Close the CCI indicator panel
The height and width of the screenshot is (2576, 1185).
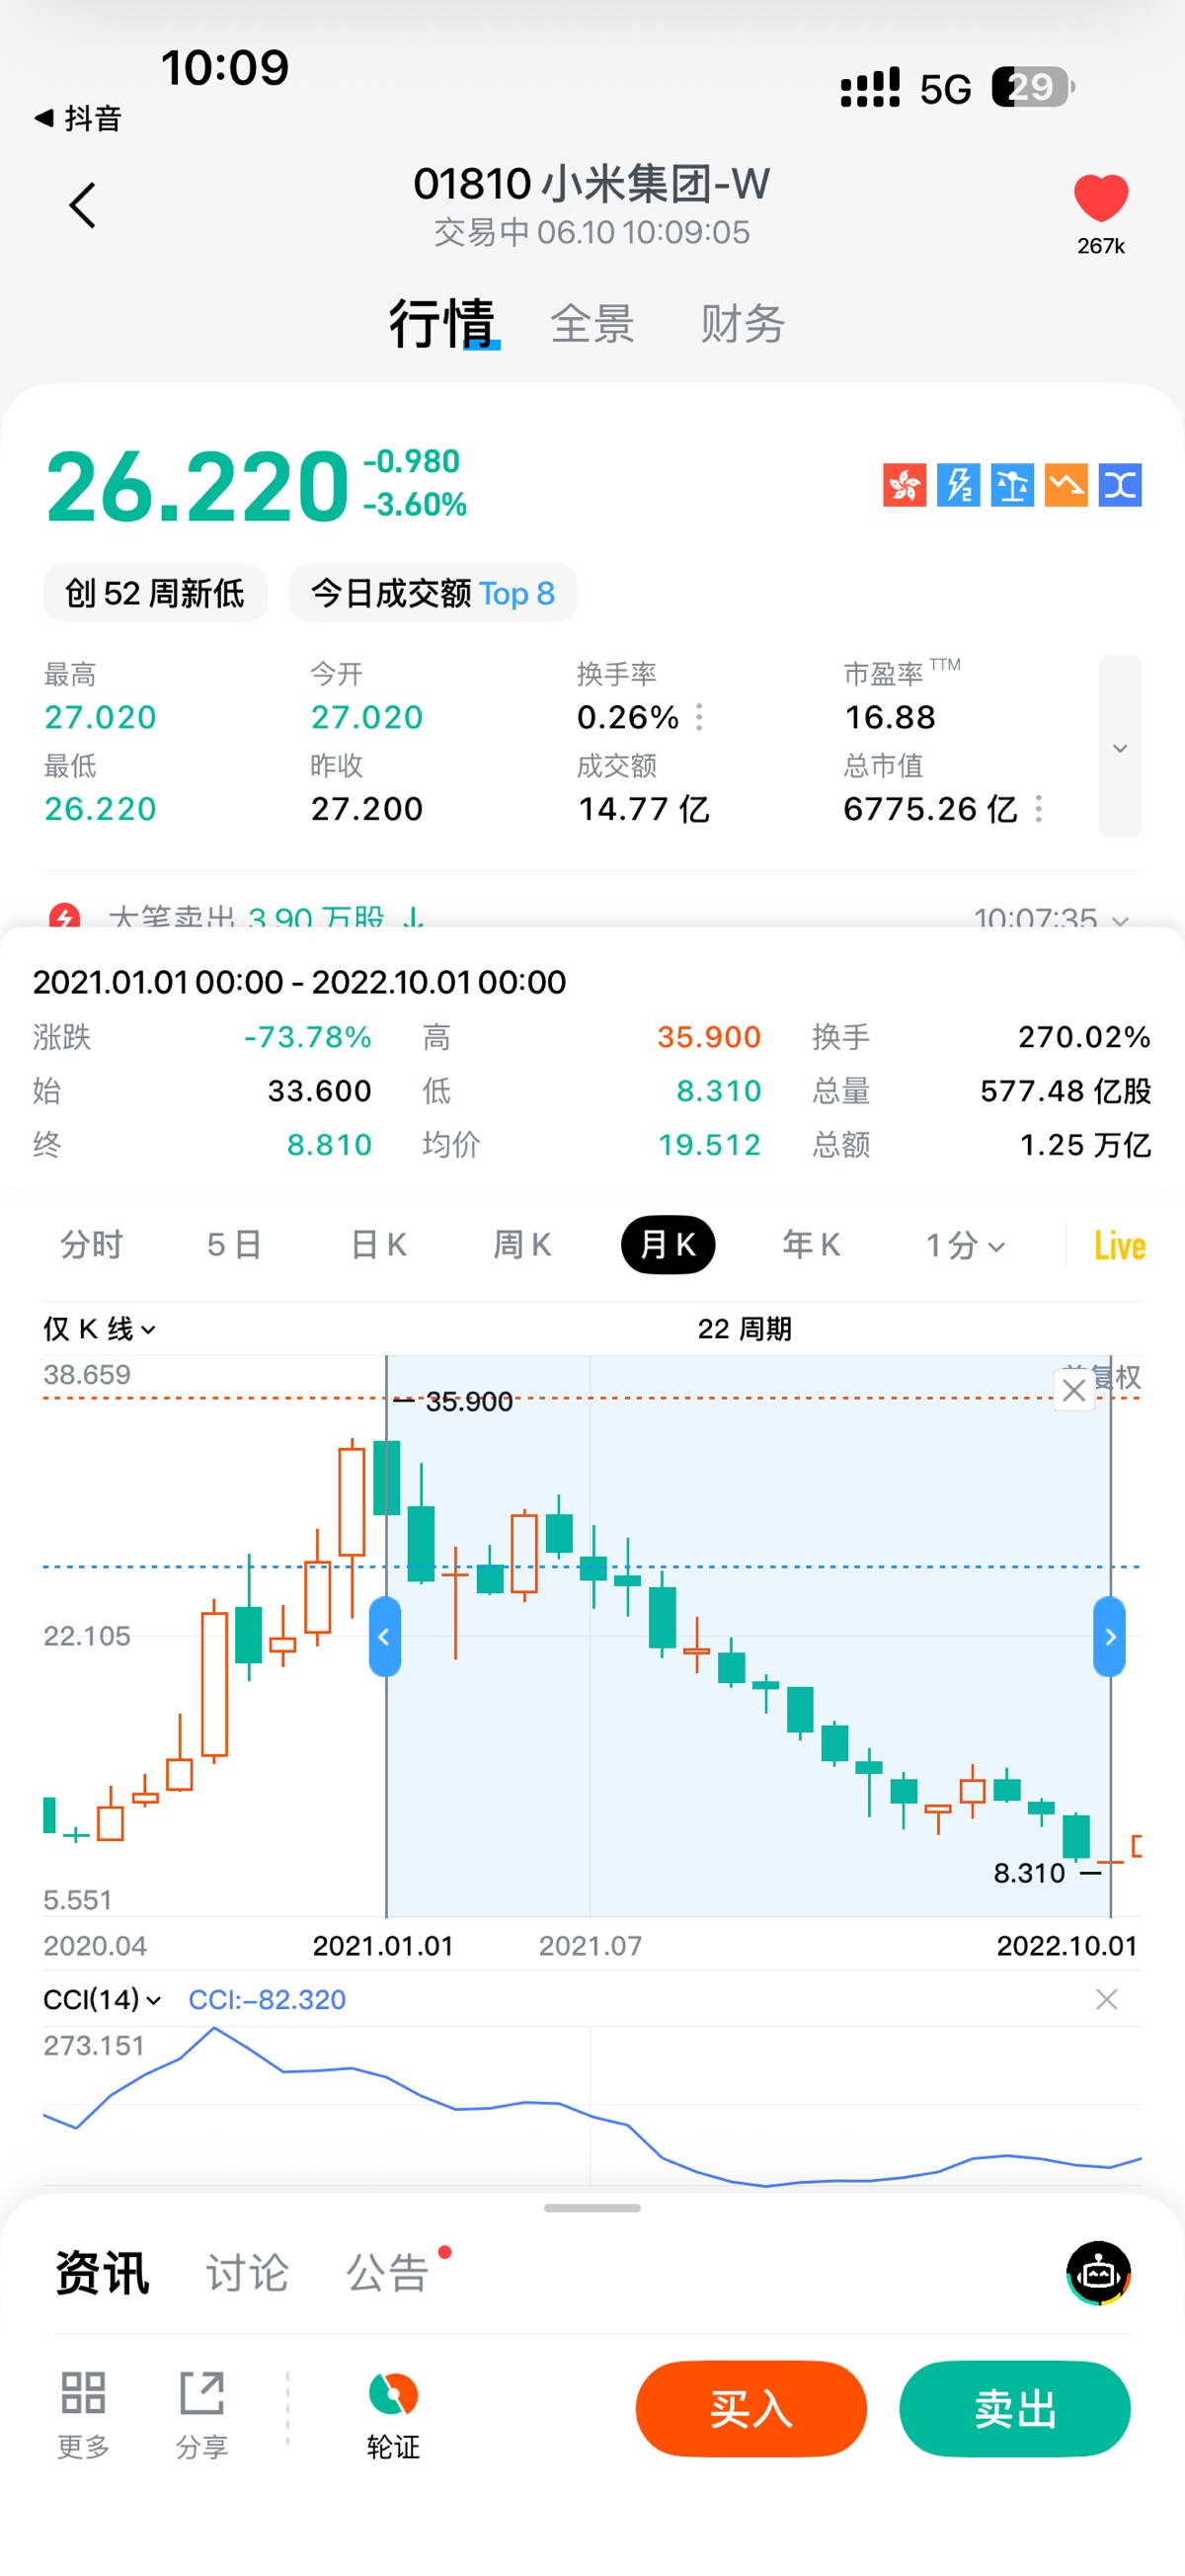click(x=1106, y=1999)
